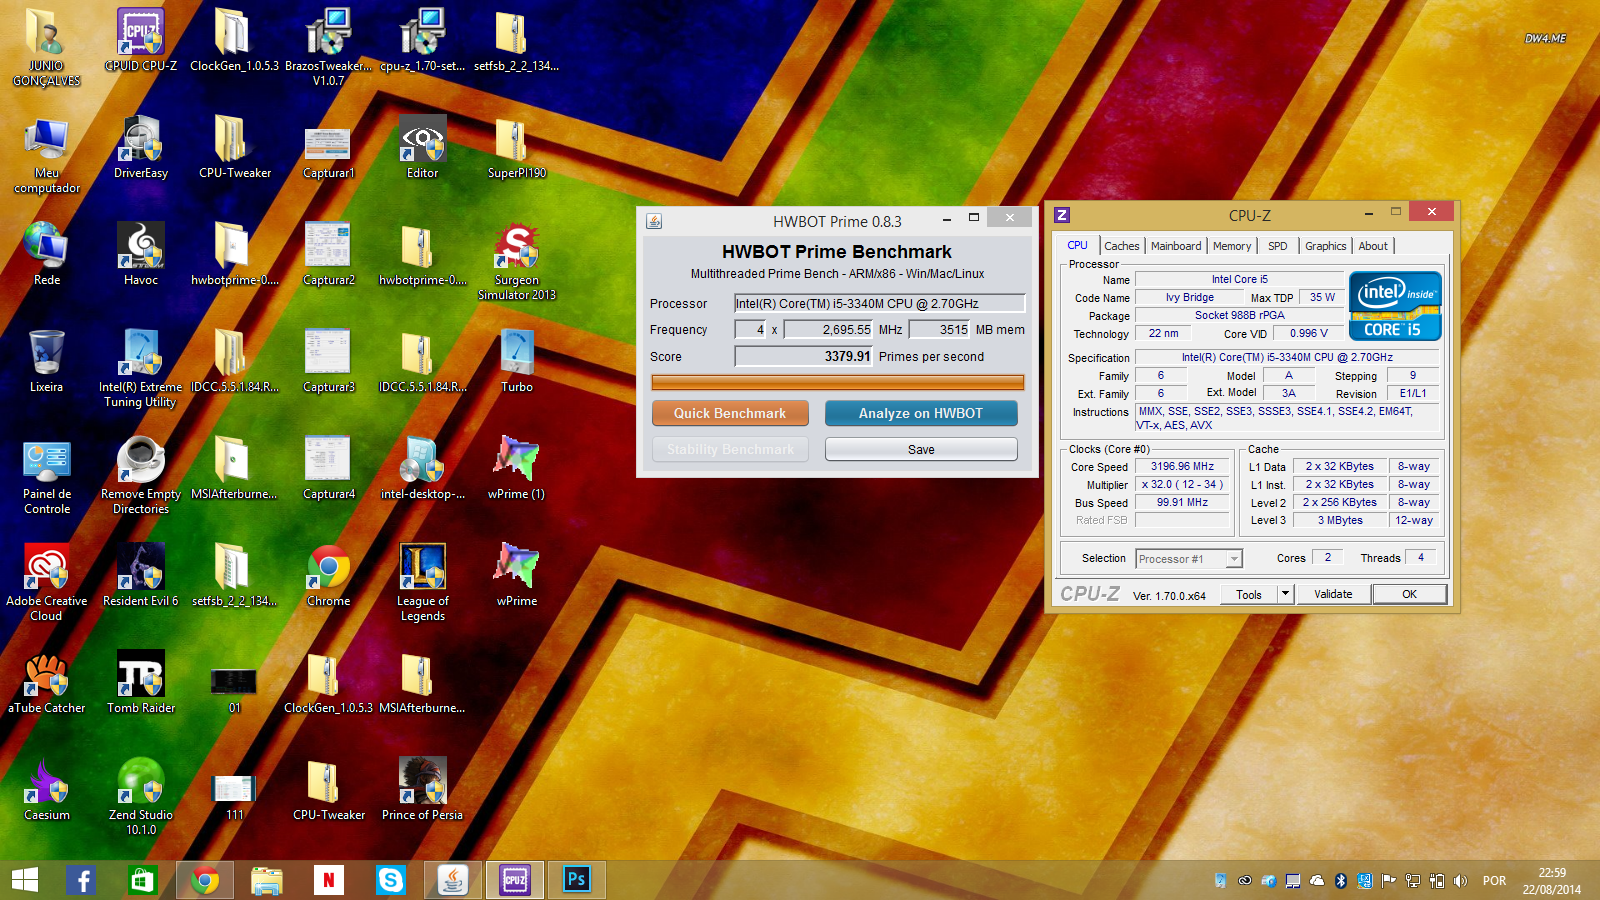Open the Rede network icon
Screen dimensions: 1600x900
click(x=47, y=254)
